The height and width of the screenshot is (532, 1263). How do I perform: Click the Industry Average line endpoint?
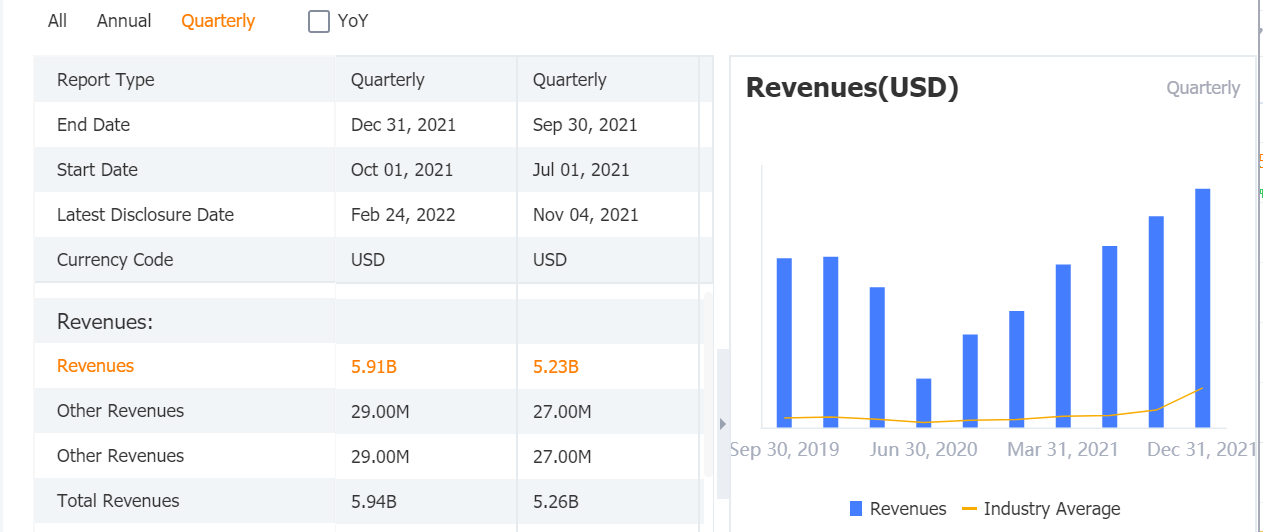1202,388
